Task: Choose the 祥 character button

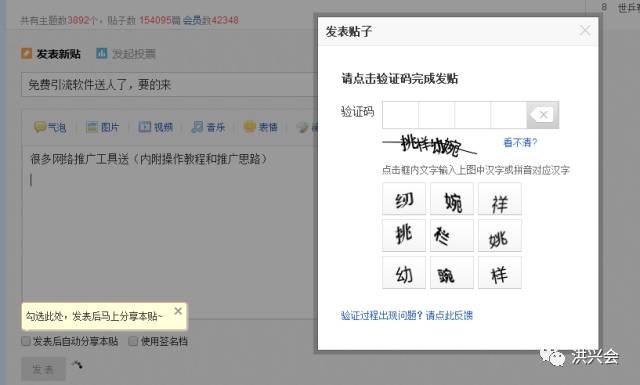Action: tap(500, 199)
